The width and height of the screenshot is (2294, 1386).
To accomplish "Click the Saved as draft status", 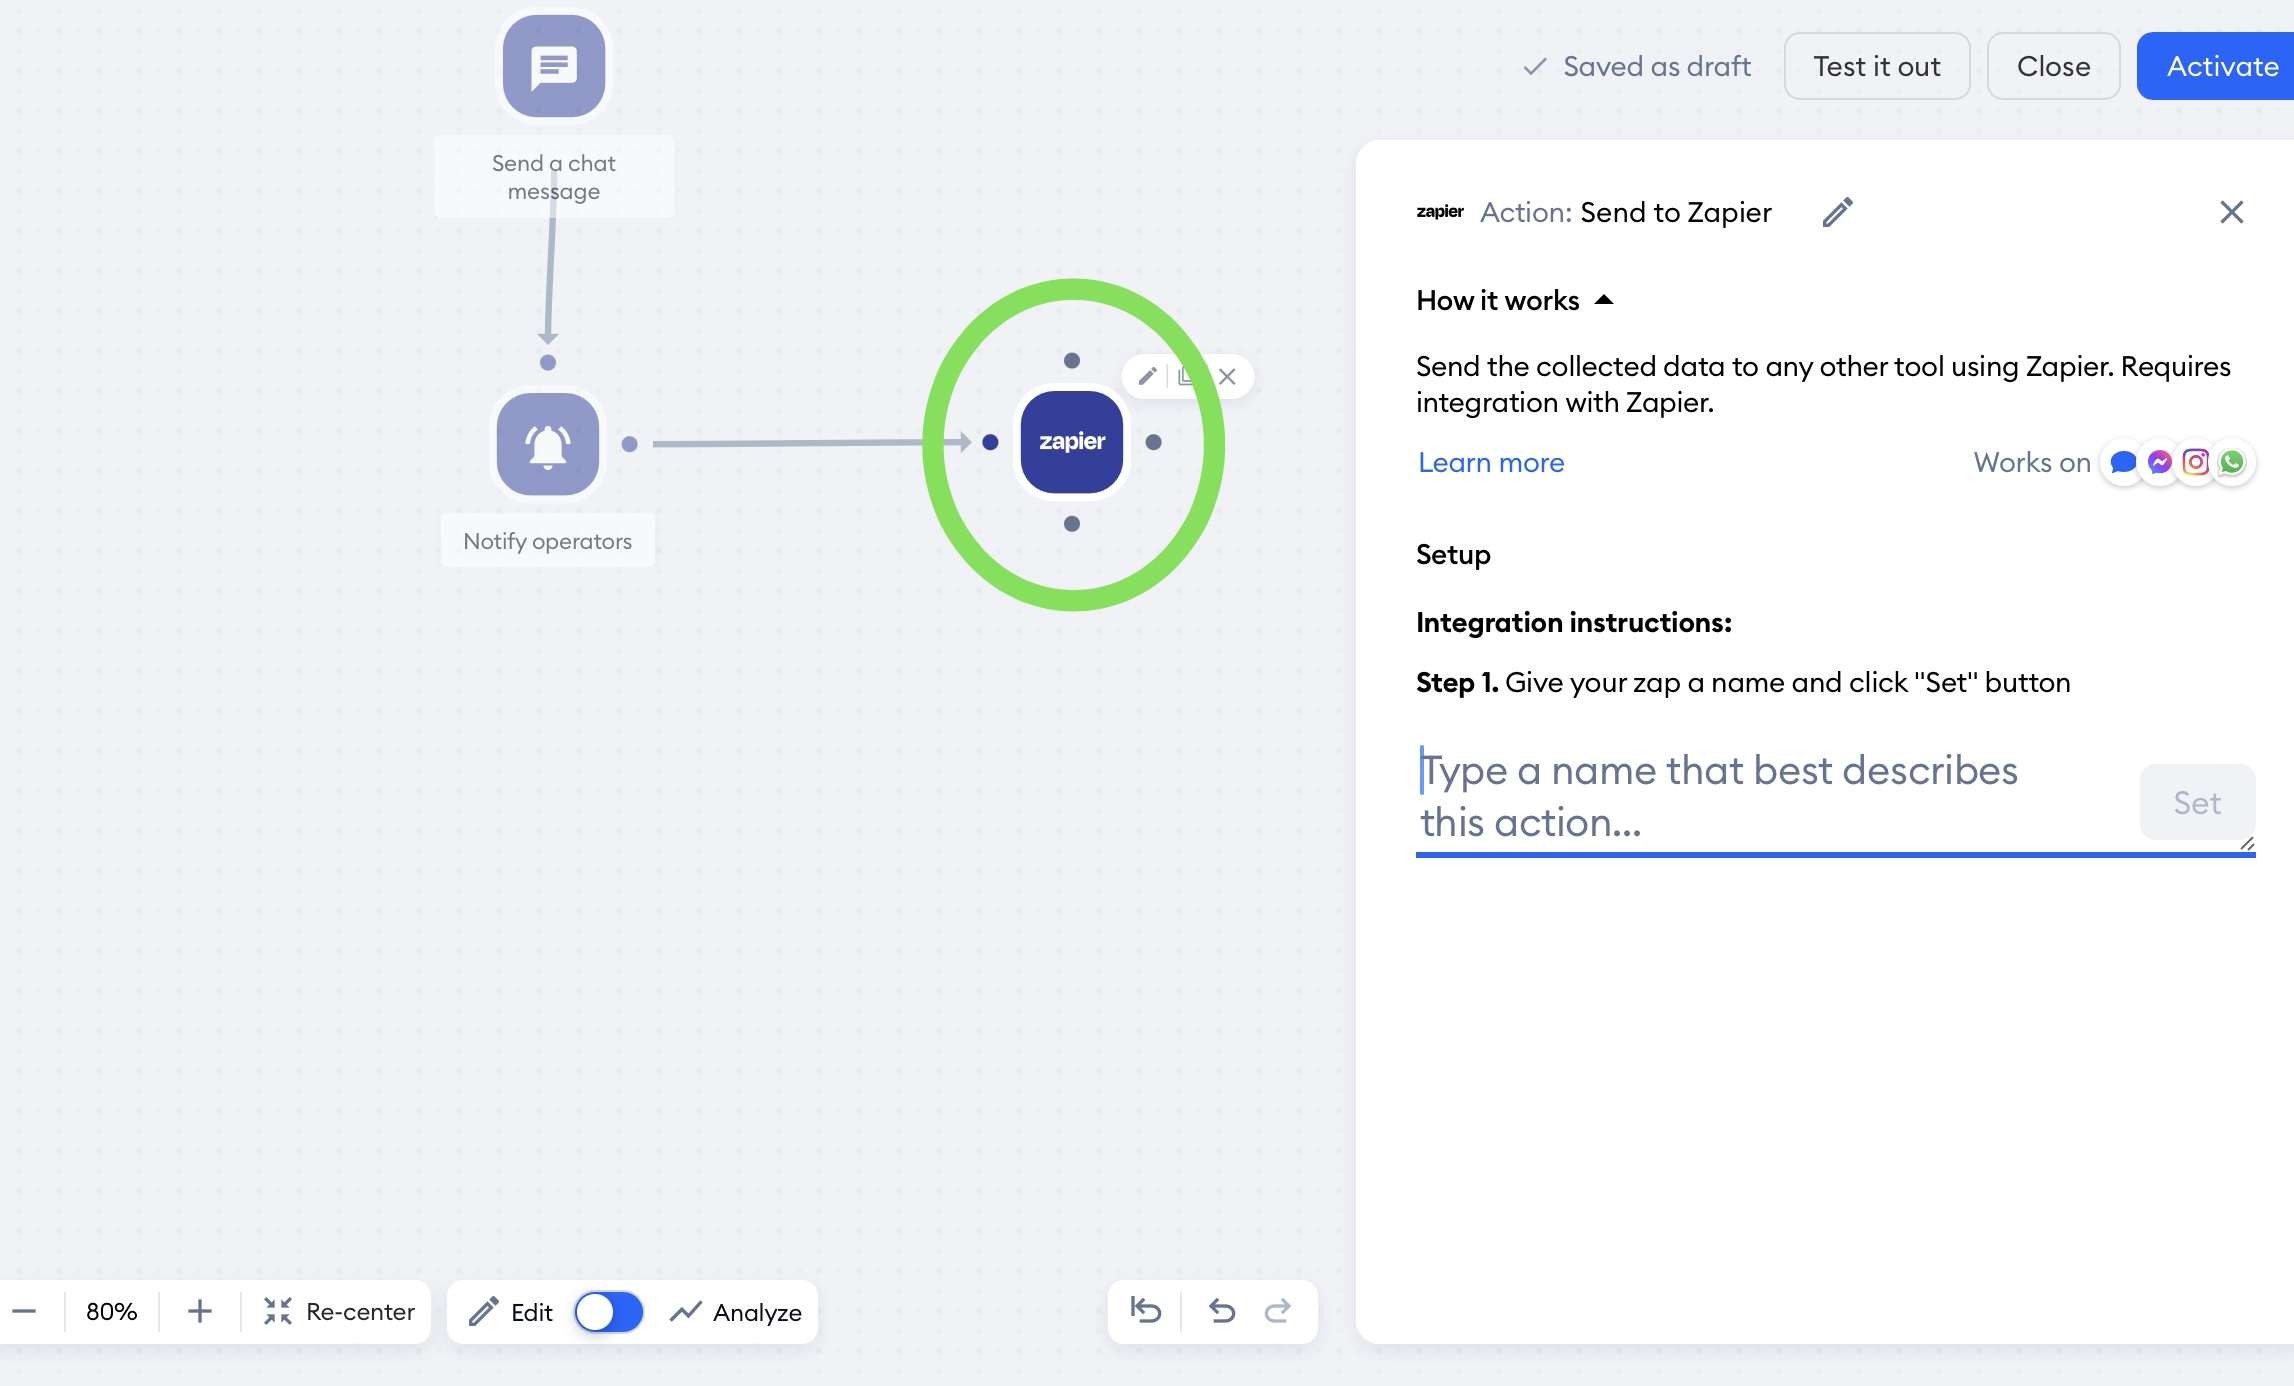I will pyautogui.click(x=1637, y=66).
